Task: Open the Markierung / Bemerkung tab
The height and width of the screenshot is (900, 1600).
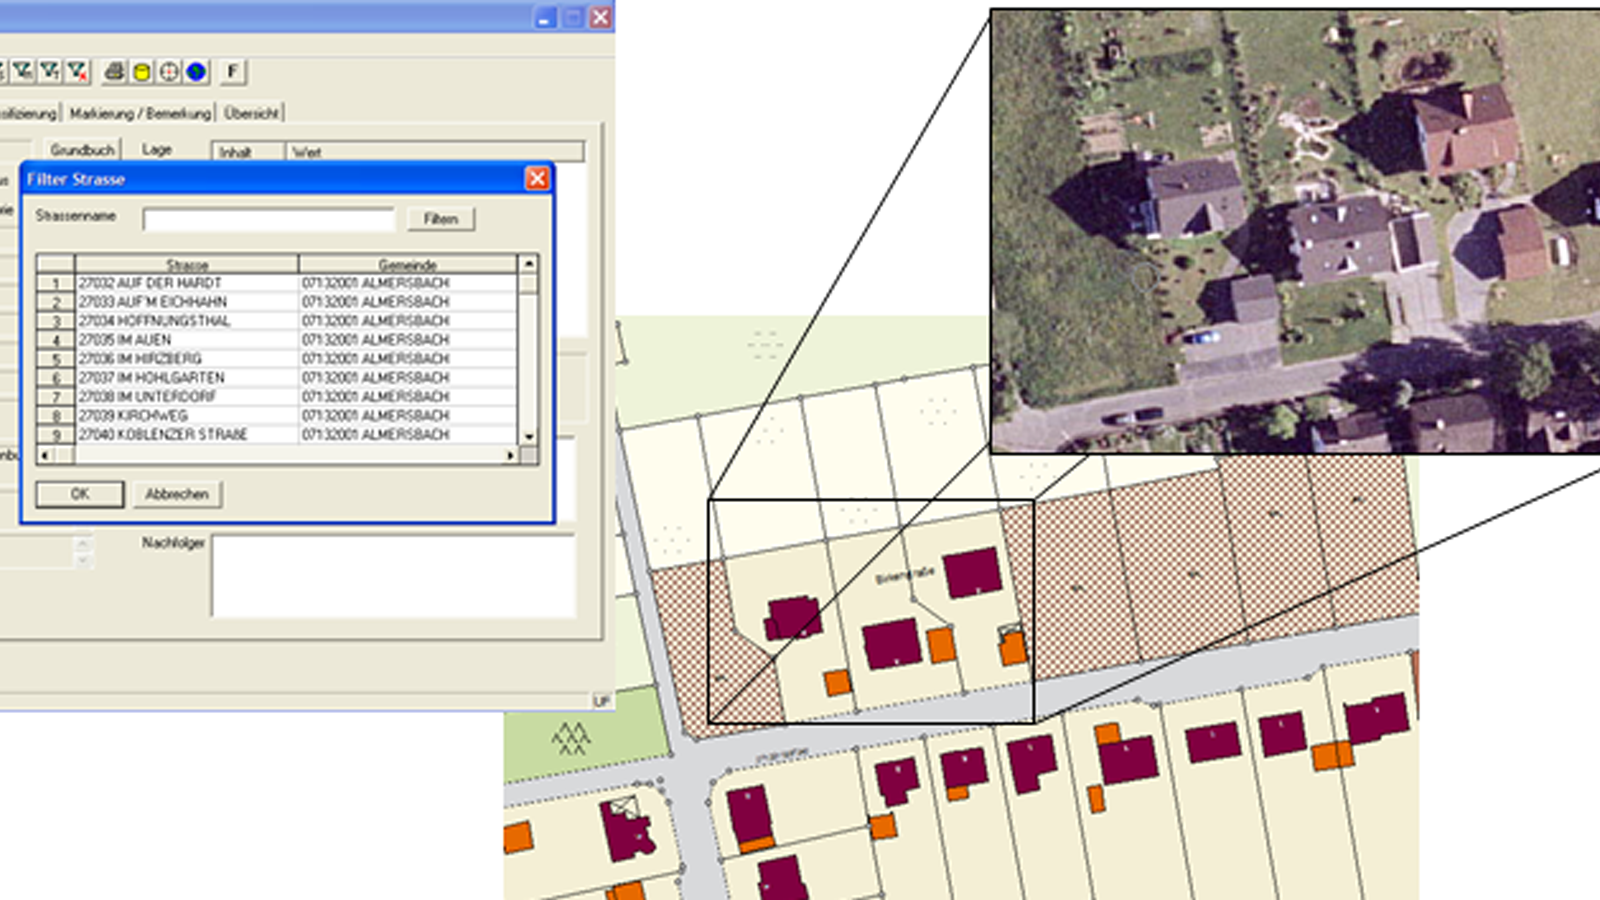Action: 140,113
